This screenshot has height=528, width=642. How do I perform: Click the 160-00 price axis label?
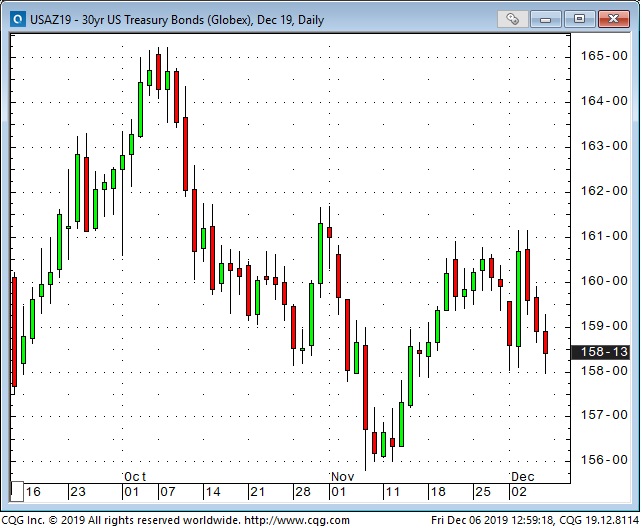(x=604, y=281)
